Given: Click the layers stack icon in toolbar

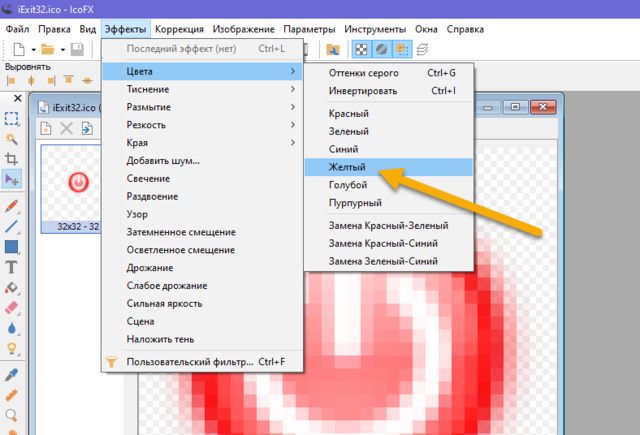Looking at the screenshot, I should click(x=422, y=50).
